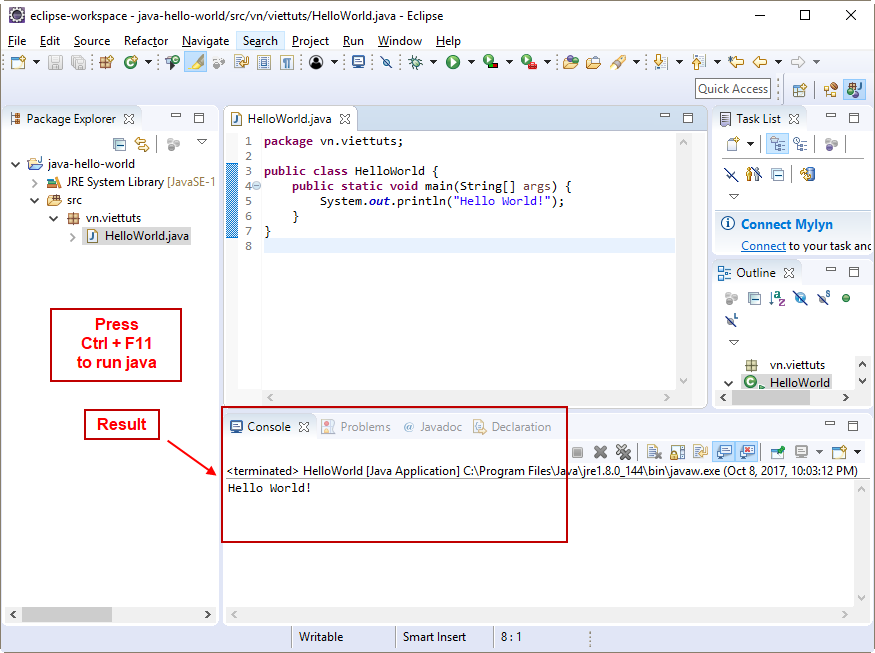Click the Previous Annotation arrow icon
The width and height of the screenshot is (875, 653).
click(698, 62)
